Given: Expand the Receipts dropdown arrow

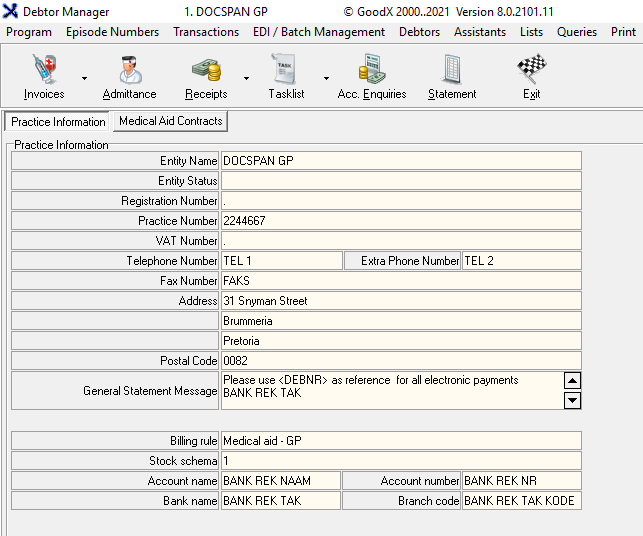Looking at the screenshot, I should [x=246, y=78].
